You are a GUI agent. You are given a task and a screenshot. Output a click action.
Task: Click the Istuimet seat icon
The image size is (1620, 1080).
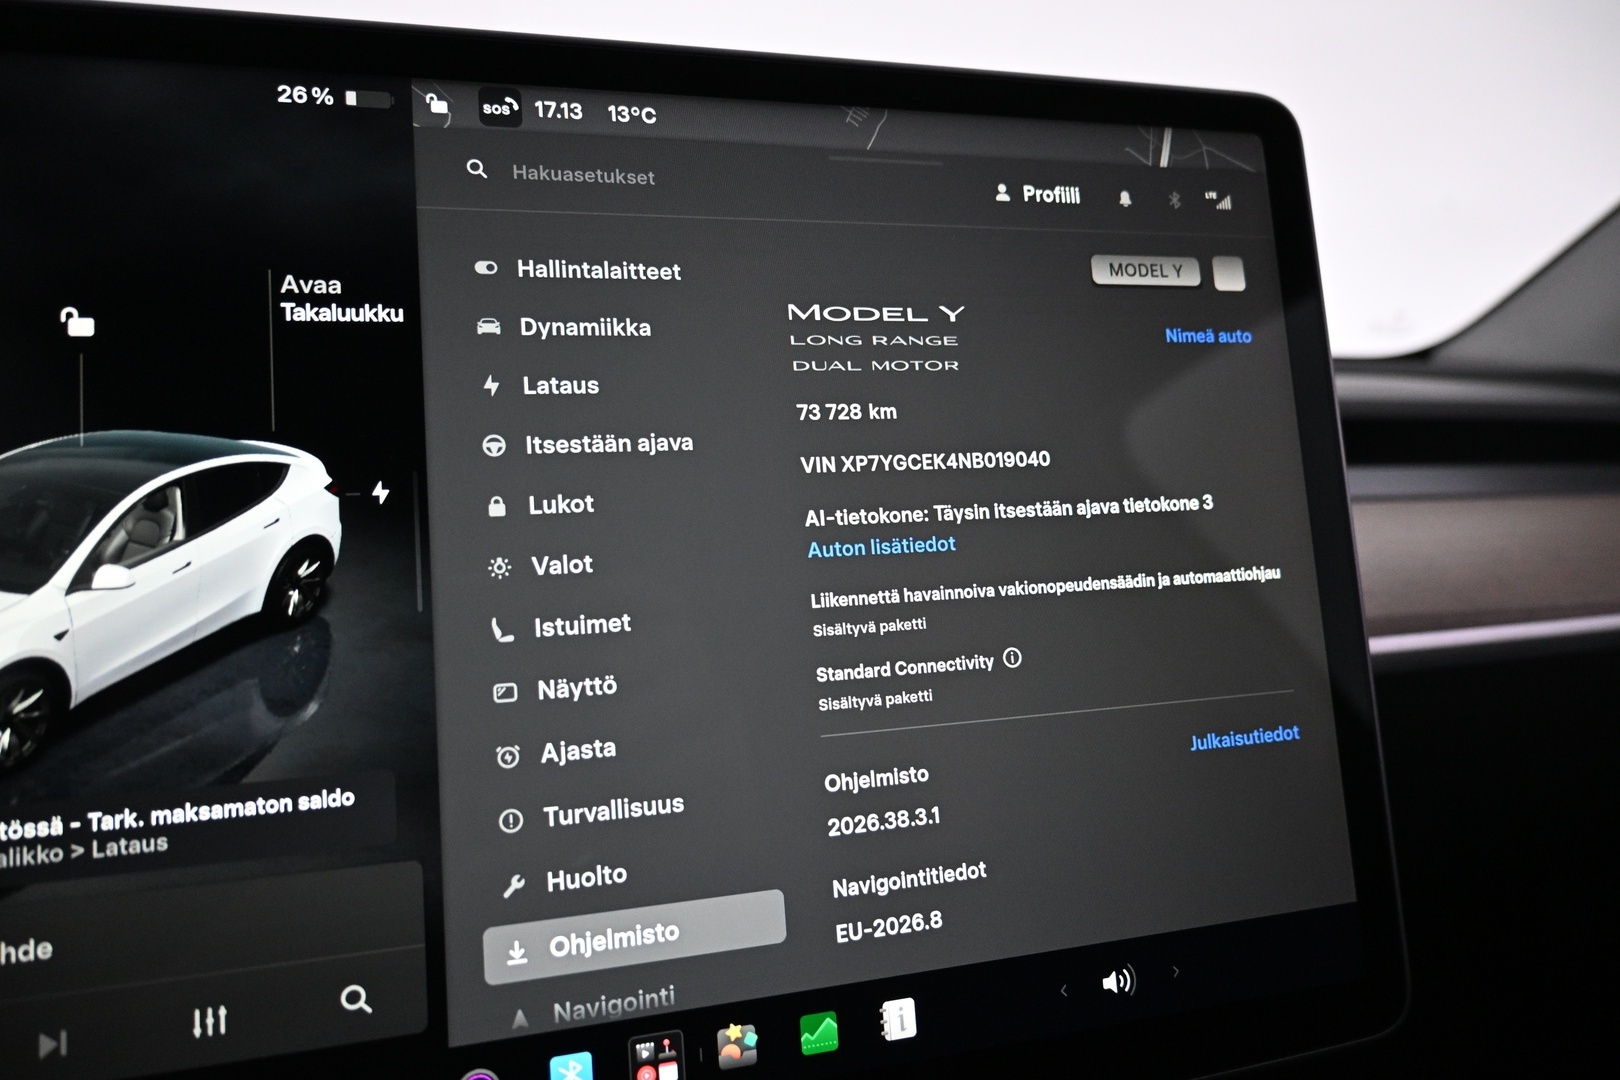(x=502, y=630)
